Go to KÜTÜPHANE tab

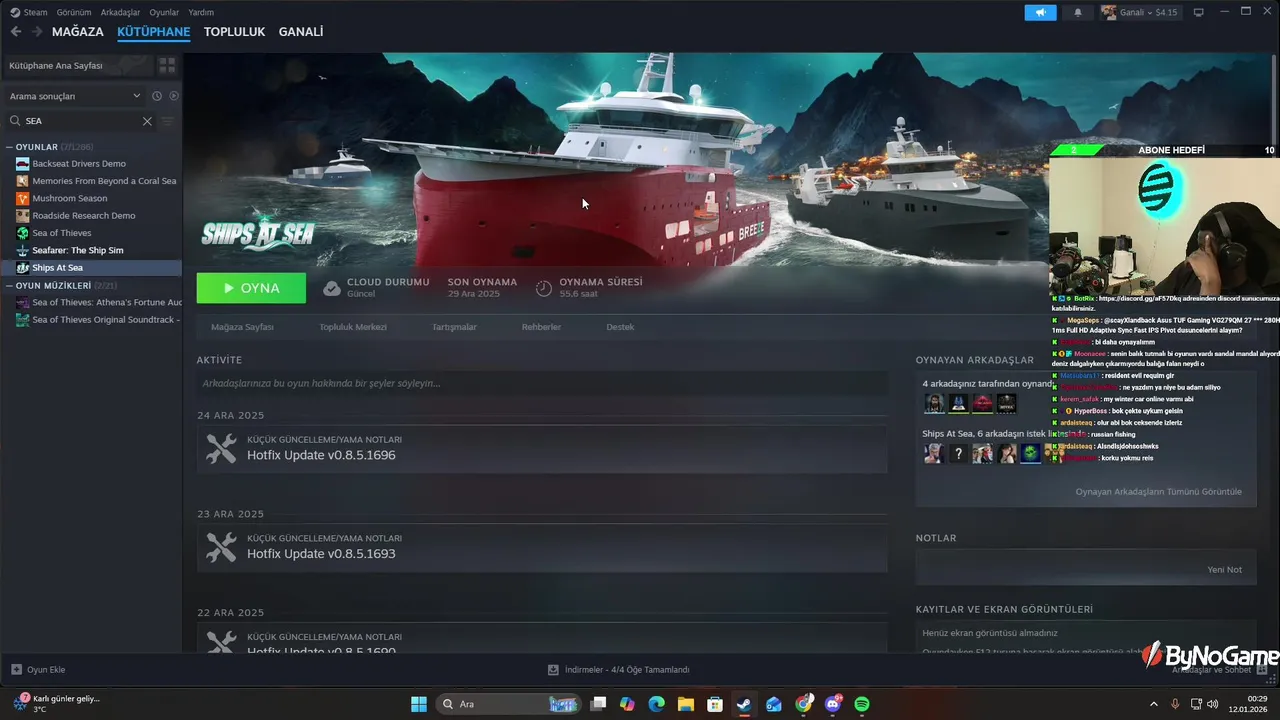coord(153,32)
